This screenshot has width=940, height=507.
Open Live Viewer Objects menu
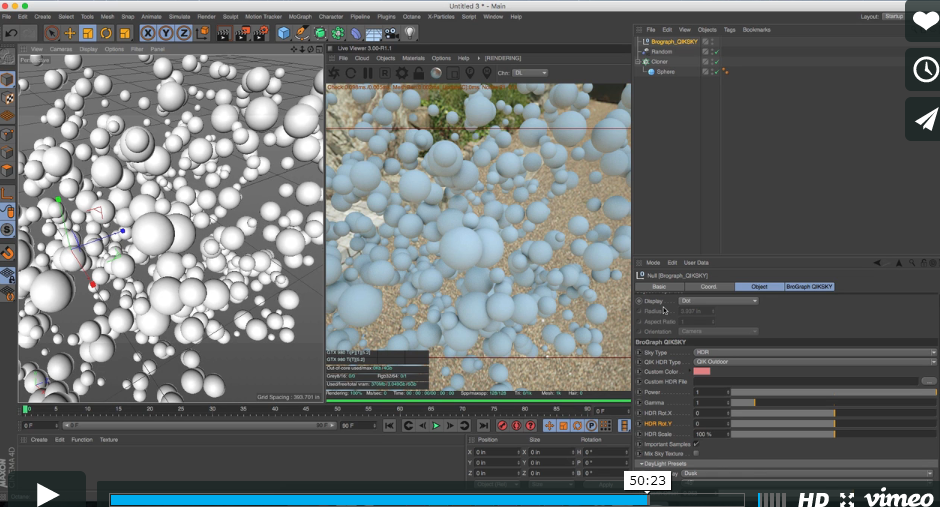coord(385,58)
